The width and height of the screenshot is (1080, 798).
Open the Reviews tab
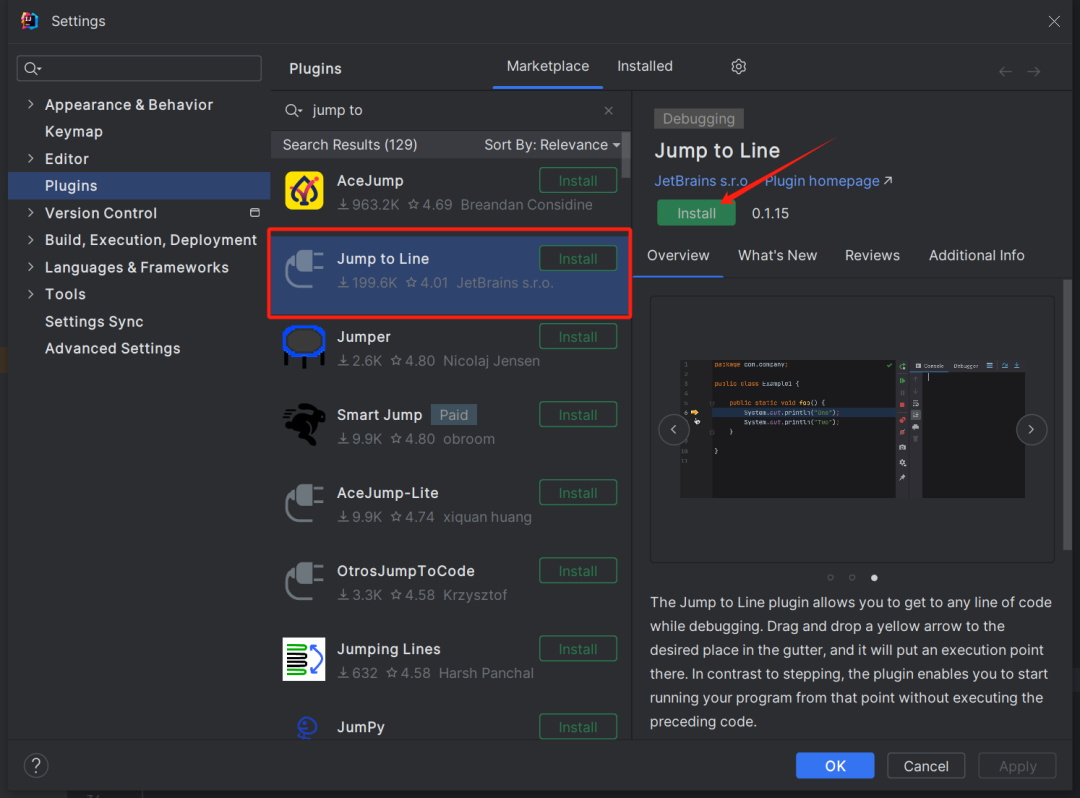871,255
